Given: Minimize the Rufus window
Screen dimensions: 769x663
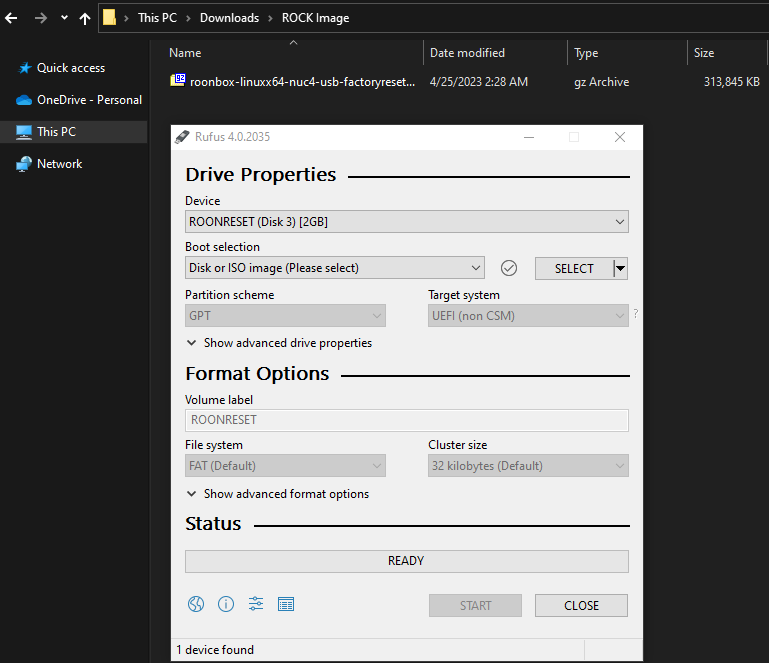Looking at the screenshot, I should click(x=529, y=137).
